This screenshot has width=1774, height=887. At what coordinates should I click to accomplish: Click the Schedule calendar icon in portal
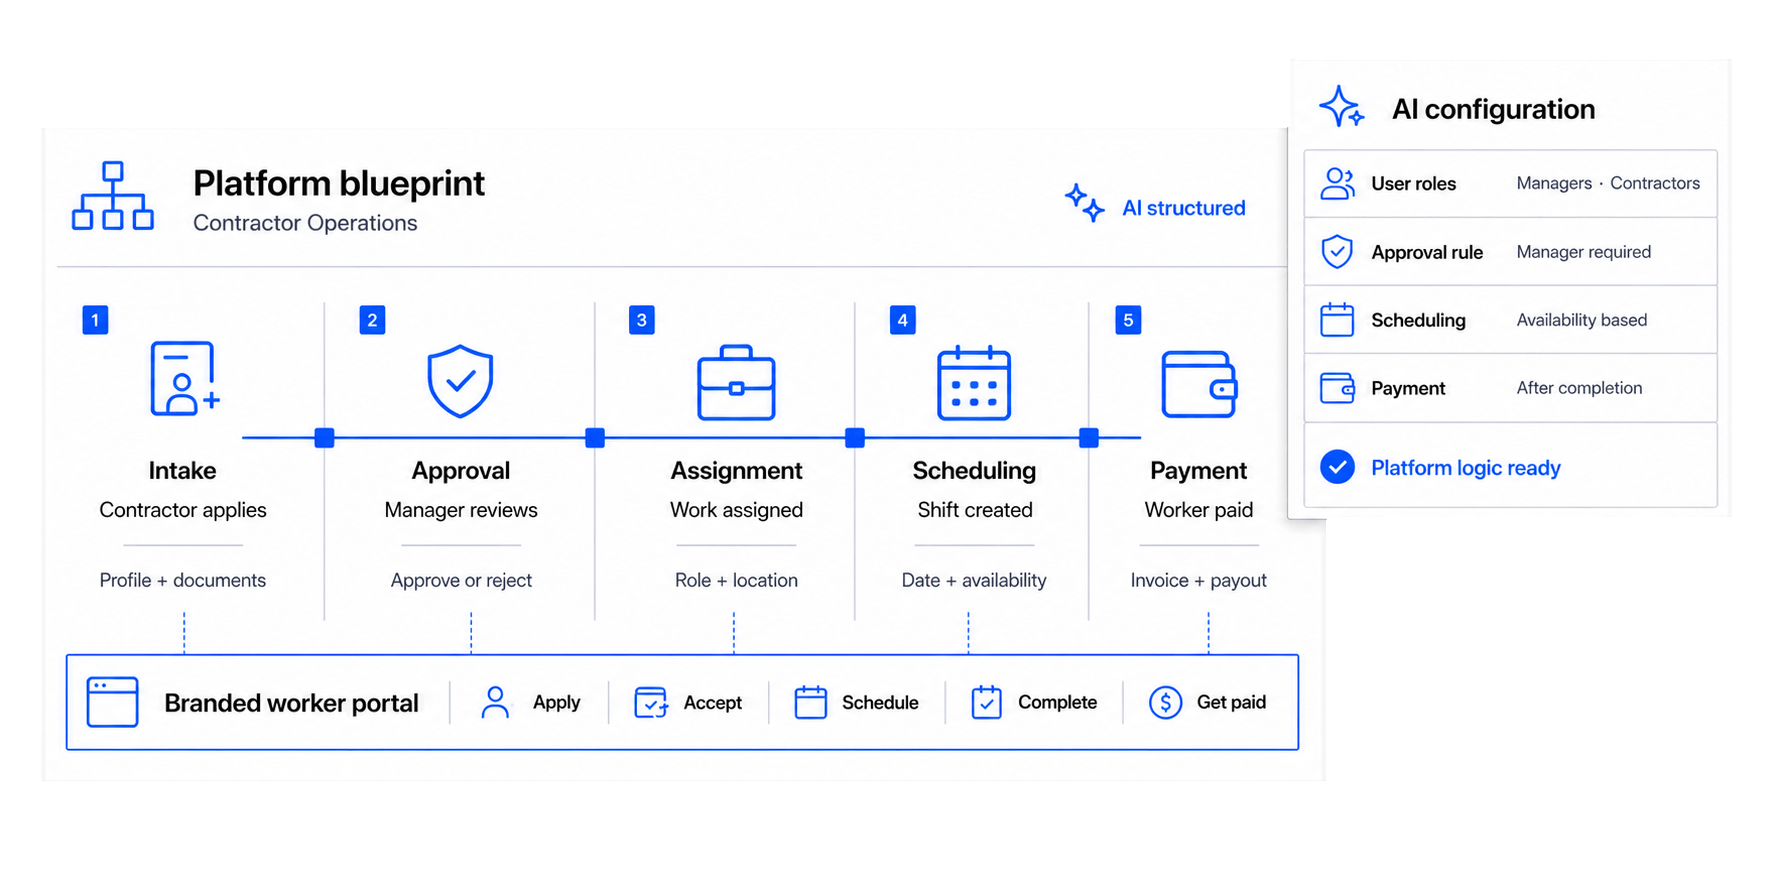[x=810, y=702]
